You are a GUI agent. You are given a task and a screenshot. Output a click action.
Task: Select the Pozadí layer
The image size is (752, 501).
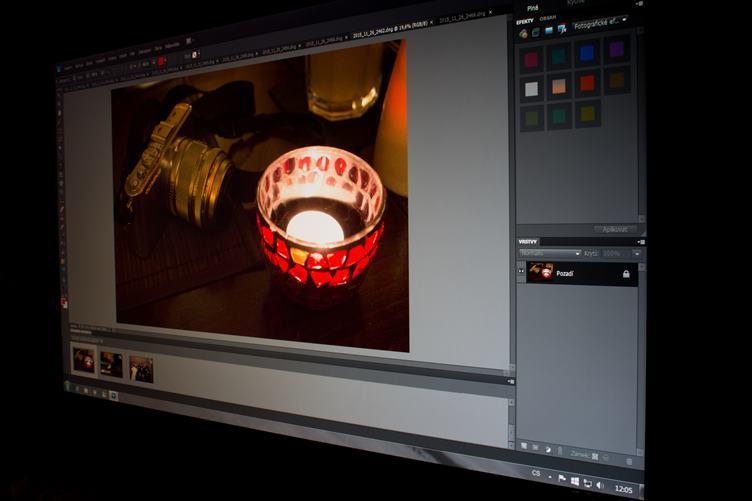pos(582,273)
